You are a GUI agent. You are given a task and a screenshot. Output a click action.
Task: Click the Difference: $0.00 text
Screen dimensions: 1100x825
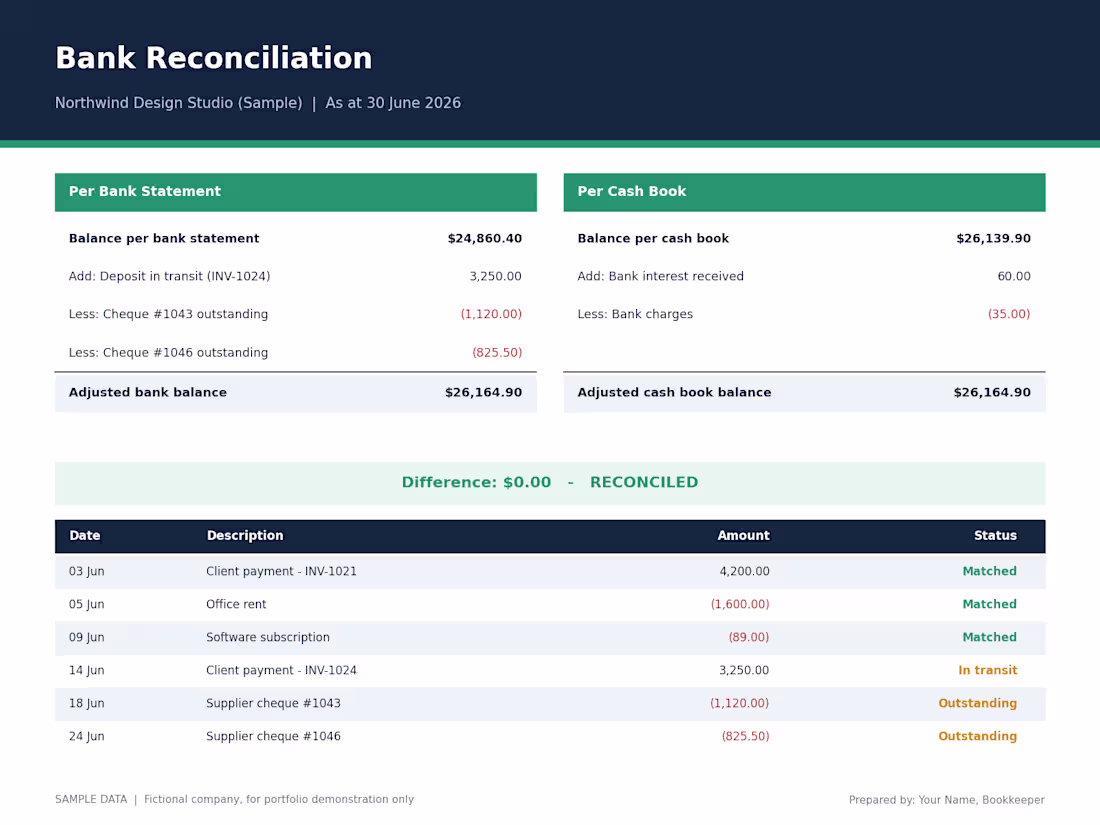point(476,483)
